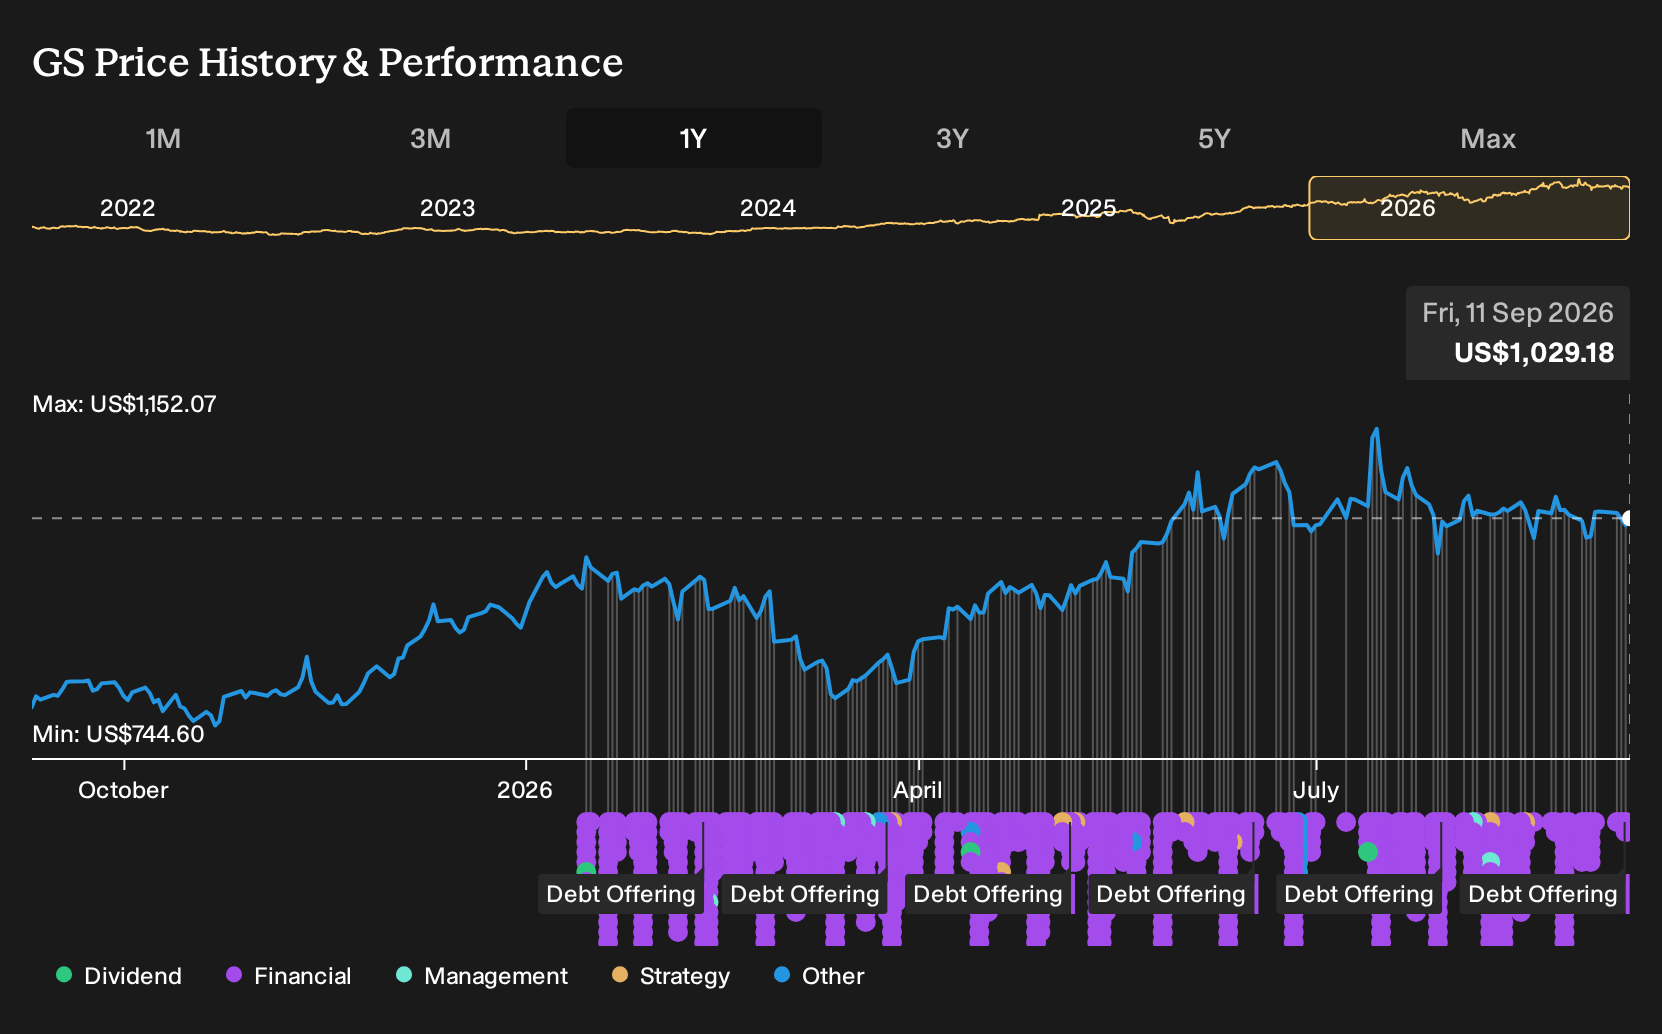Click the 2026 label on the main chart axis
The height and width of the screenshot is (1034, 1662).
524,790
